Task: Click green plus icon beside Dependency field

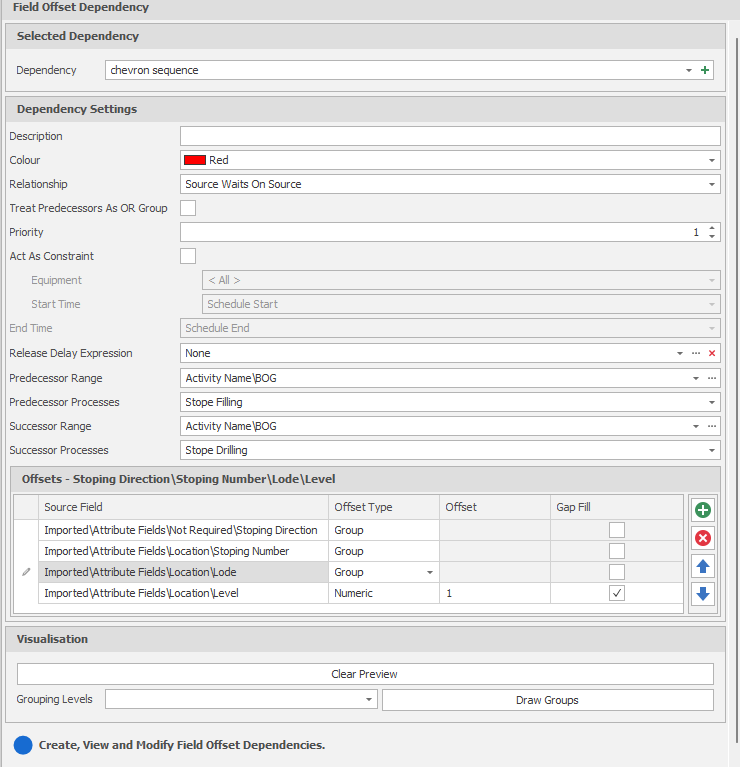Action: point(705,70)
